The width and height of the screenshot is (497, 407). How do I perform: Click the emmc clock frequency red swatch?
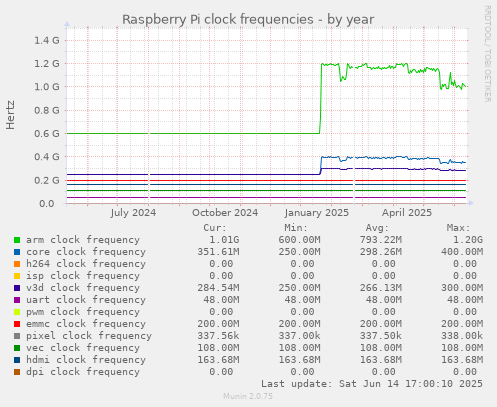tap(17, 324)
